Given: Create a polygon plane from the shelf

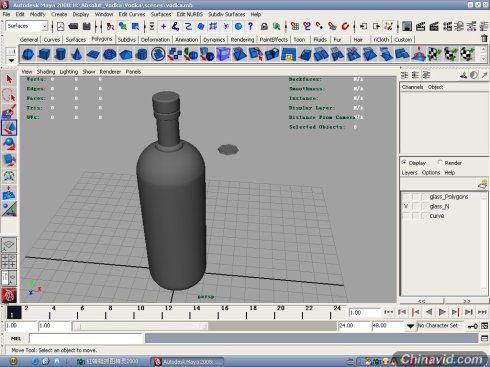Looking at the screenshot, I should [93, 54].
